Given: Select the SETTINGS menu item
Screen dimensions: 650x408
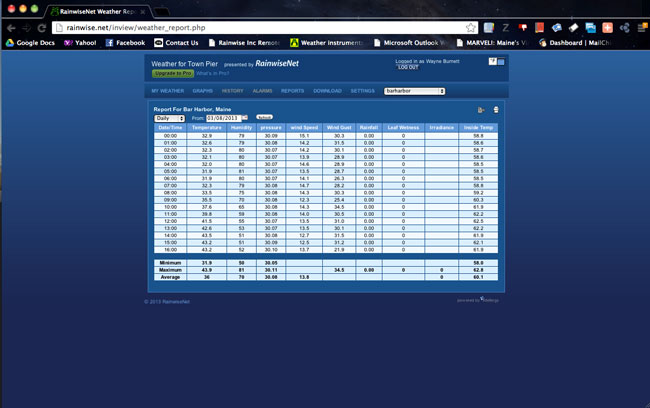Looking at the screenshot, I should (x=362, y=91).
